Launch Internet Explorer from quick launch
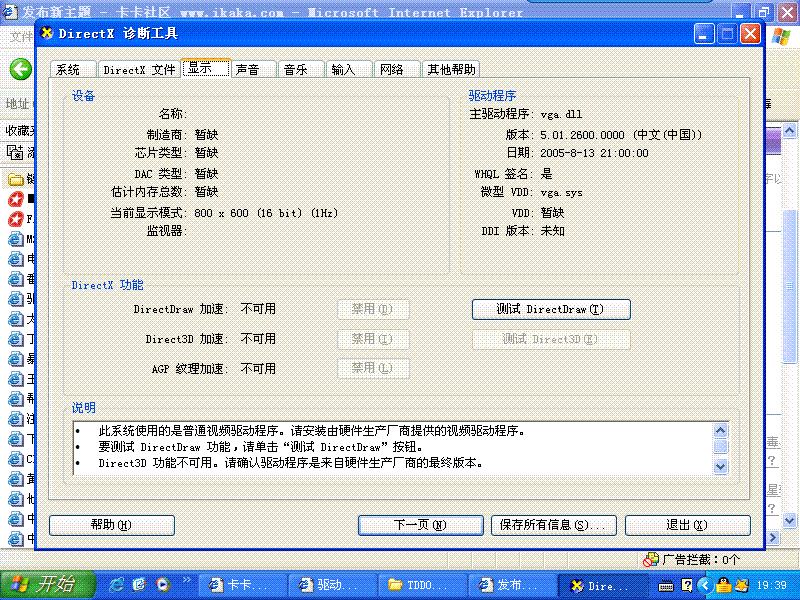The image size is (800, 600). 117,585
